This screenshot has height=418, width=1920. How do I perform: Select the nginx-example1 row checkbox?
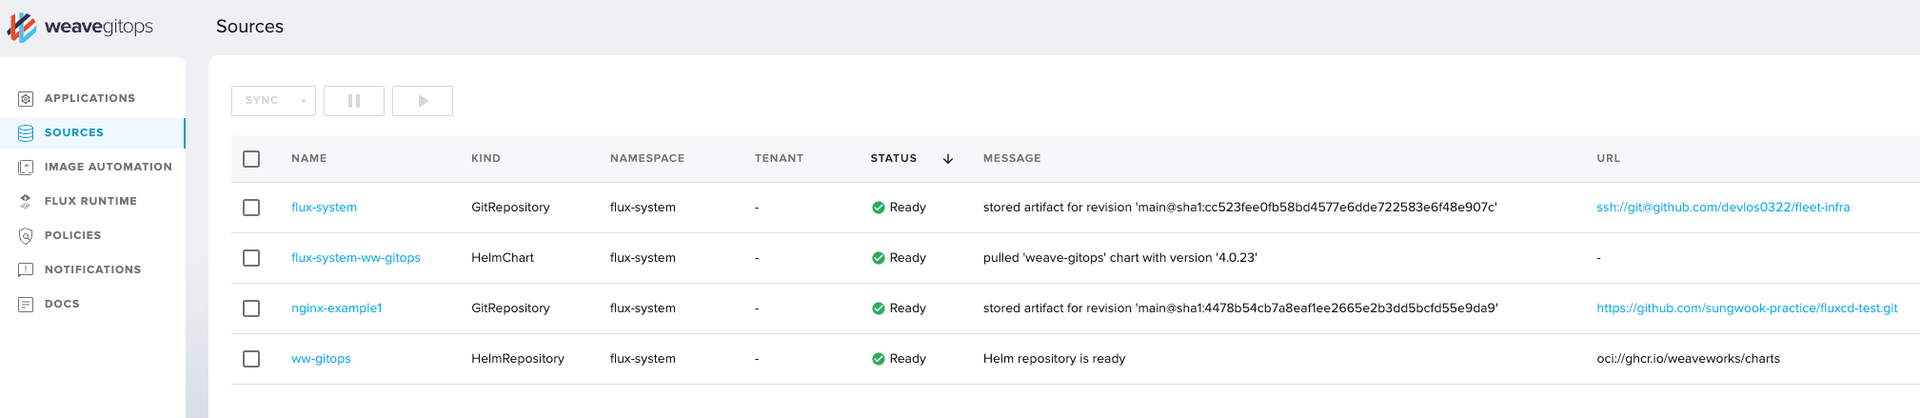(251, 308)
